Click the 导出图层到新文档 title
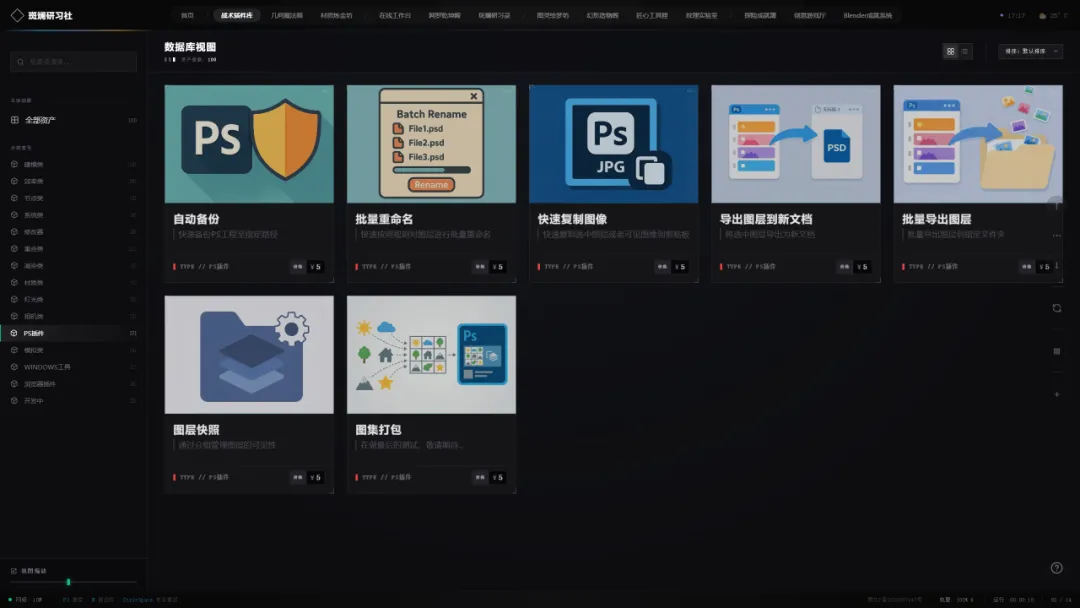The height and width of the screenshot is (608, 1080). 765,219
